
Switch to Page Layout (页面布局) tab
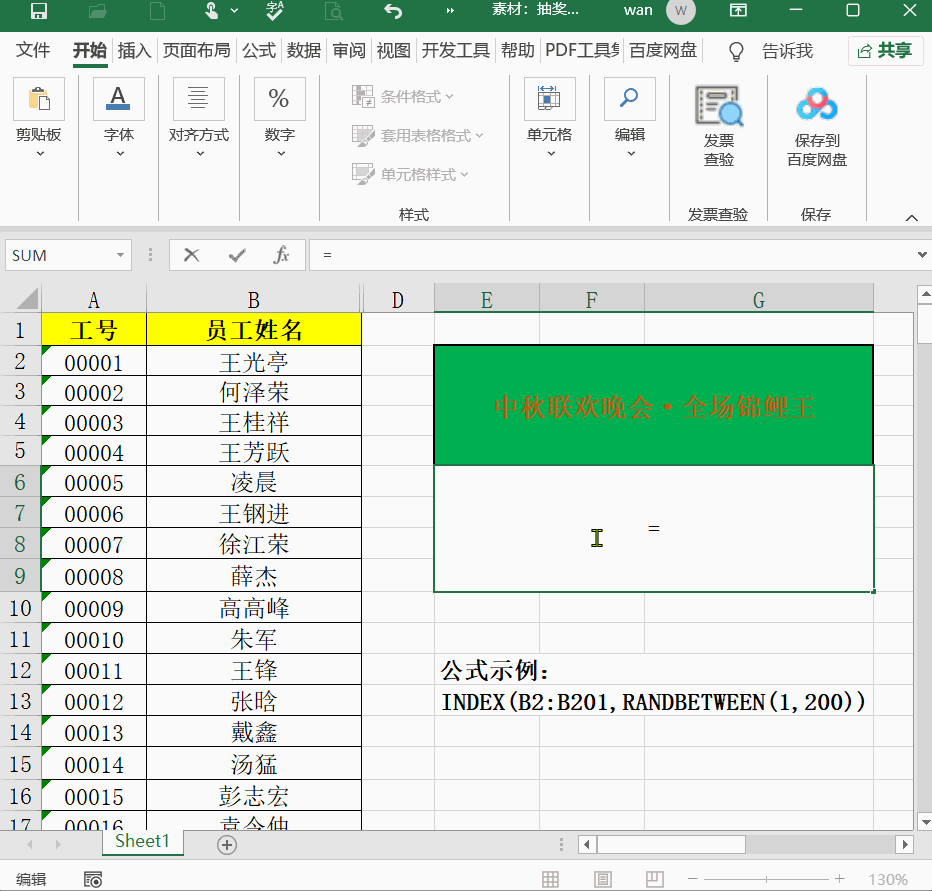[x=197, y=51]
